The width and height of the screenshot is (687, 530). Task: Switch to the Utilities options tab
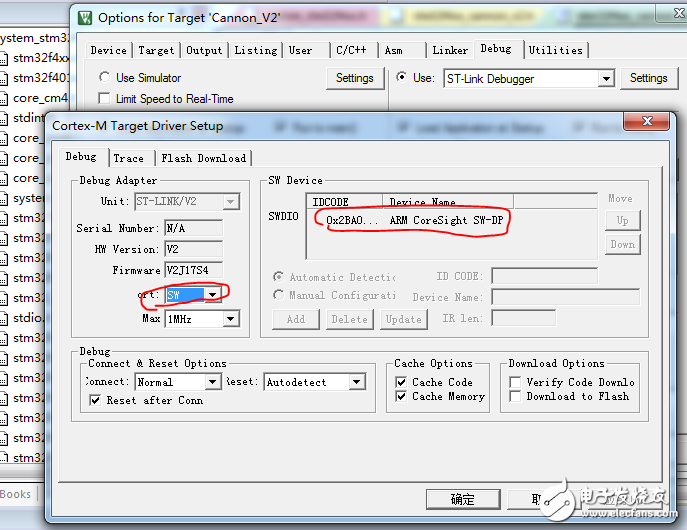(x=555, y=50)
